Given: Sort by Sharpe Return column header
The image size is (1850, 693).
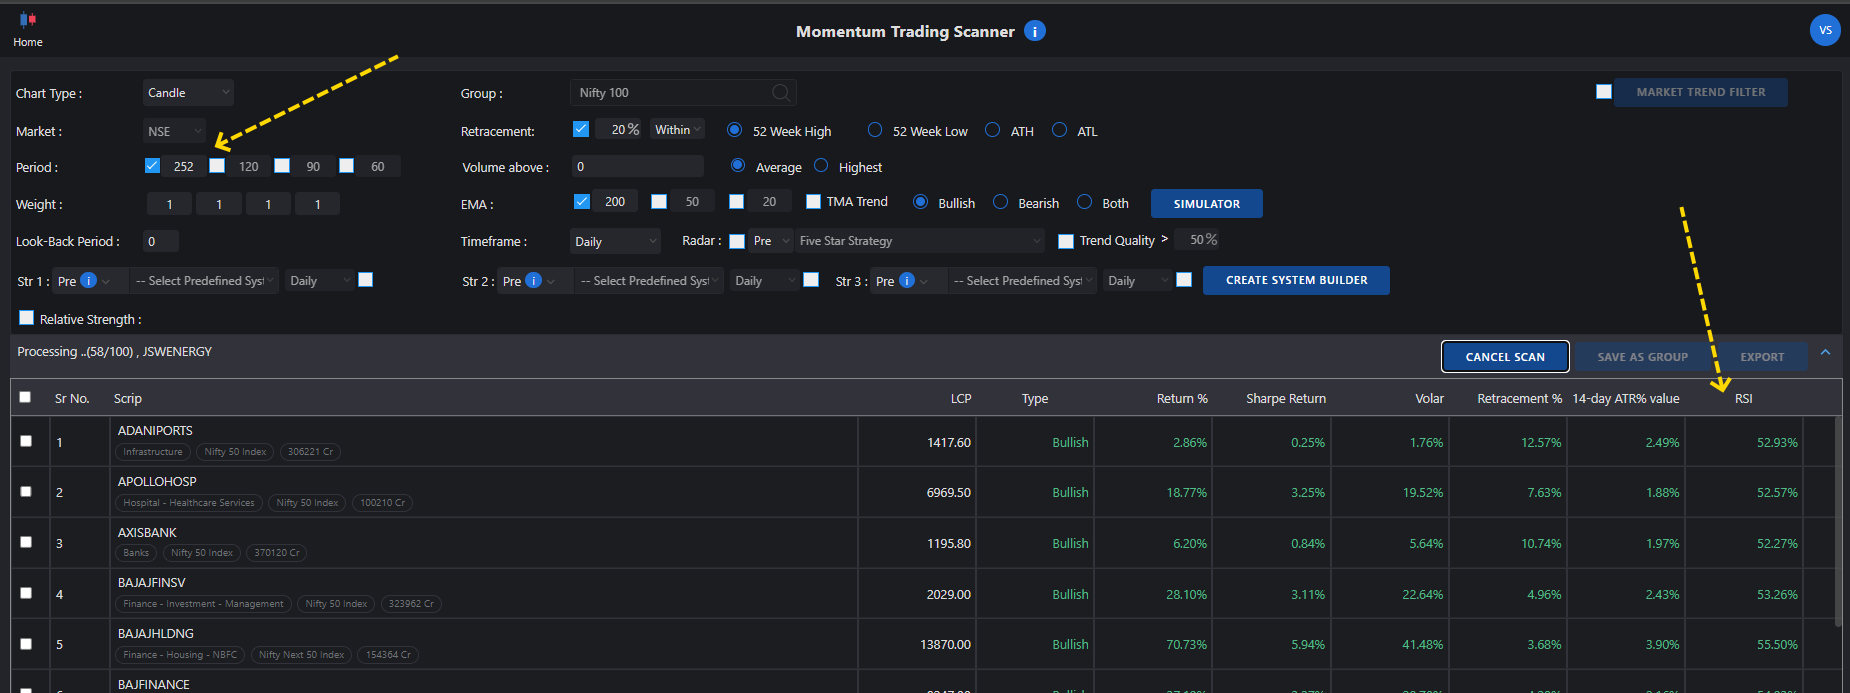Looking at the screenshot, I should [1286, 398].
